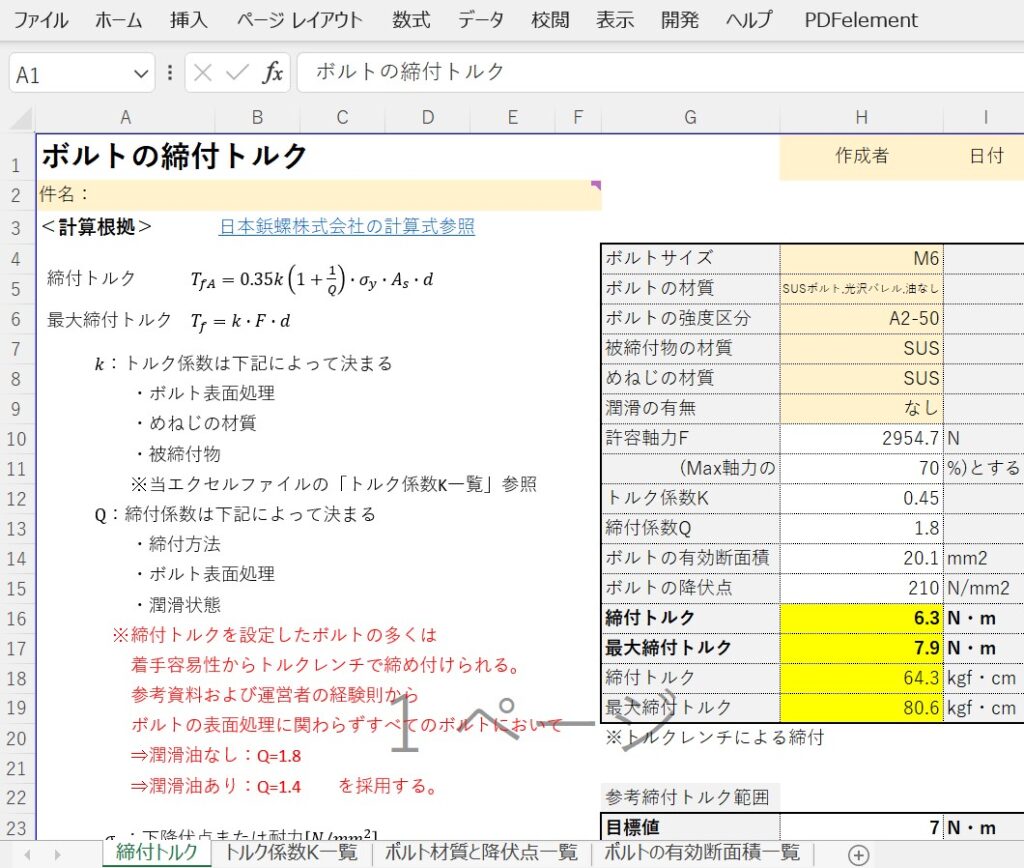
Task: Switch to the 開発 ribbon tab
Action: tap(679, 19)
